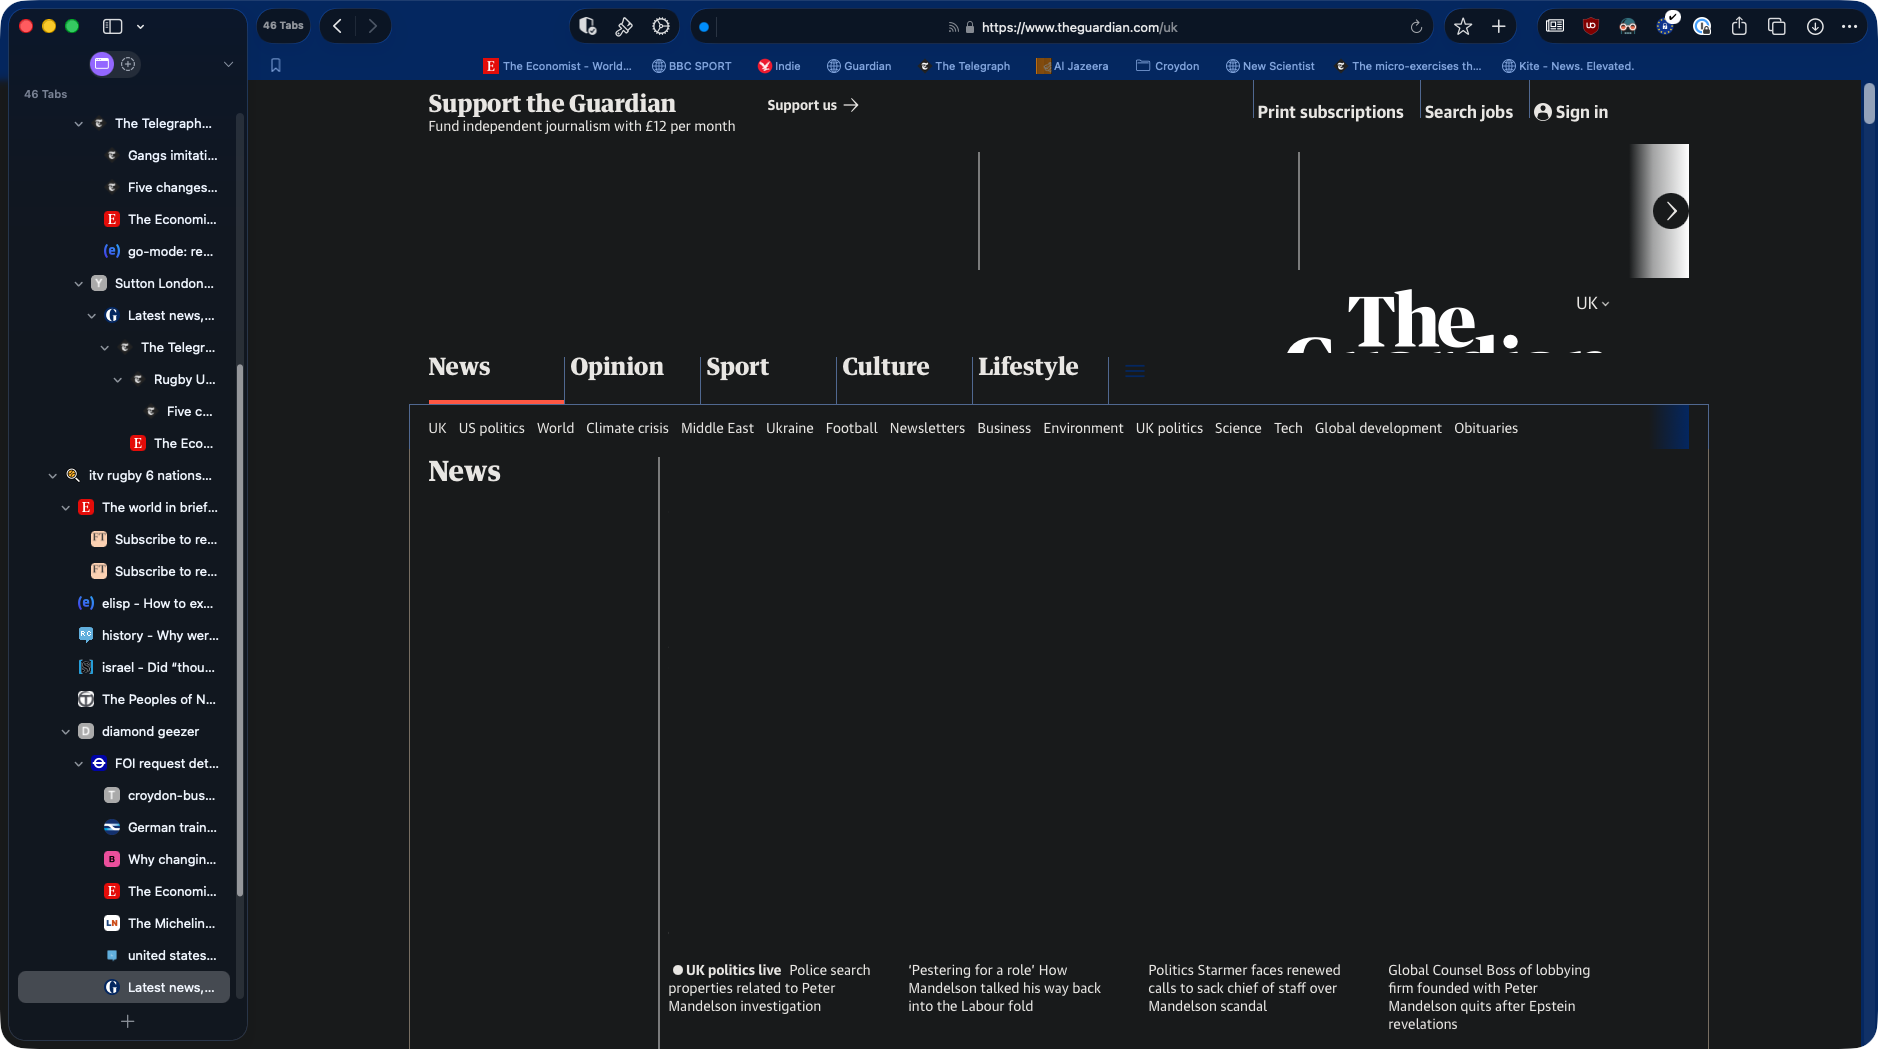Open the sidebar options dropdown arrow
The height and width of the screenshot is (1049, 1878).
pos(140,26)
